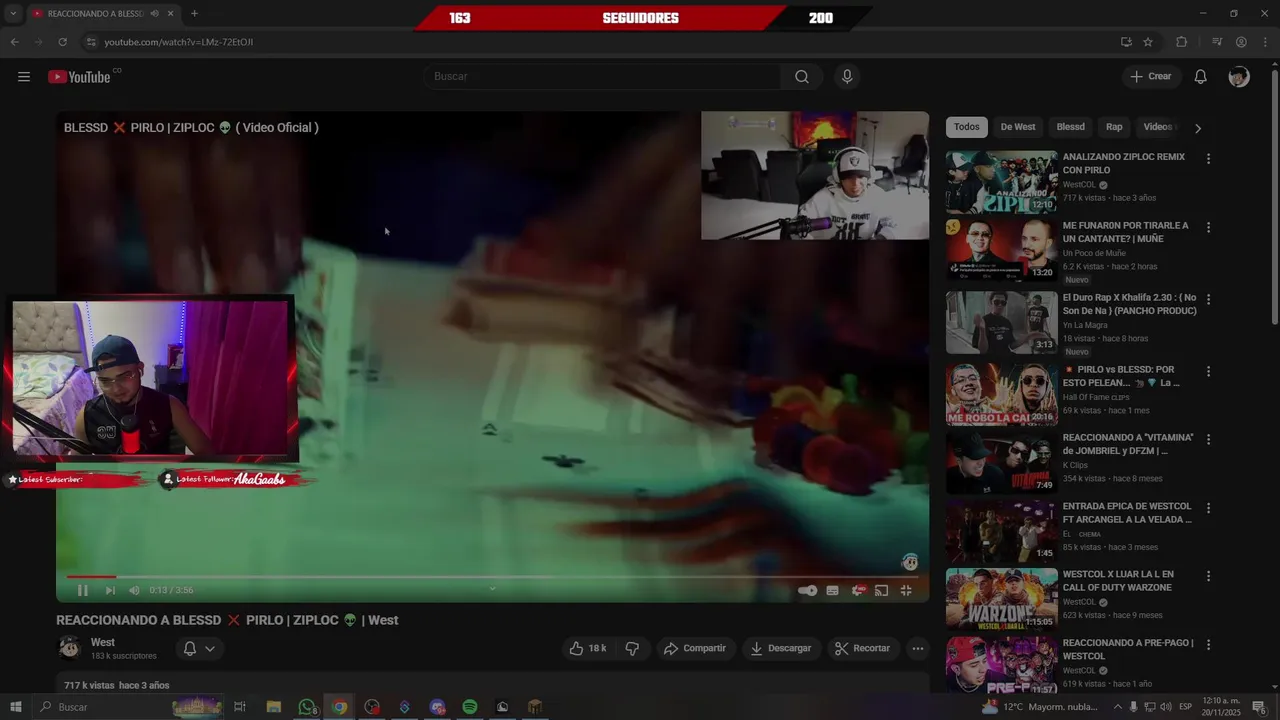Pause the video
Viewport: 1280px width, 720px height.
click(x=83, y=590)
